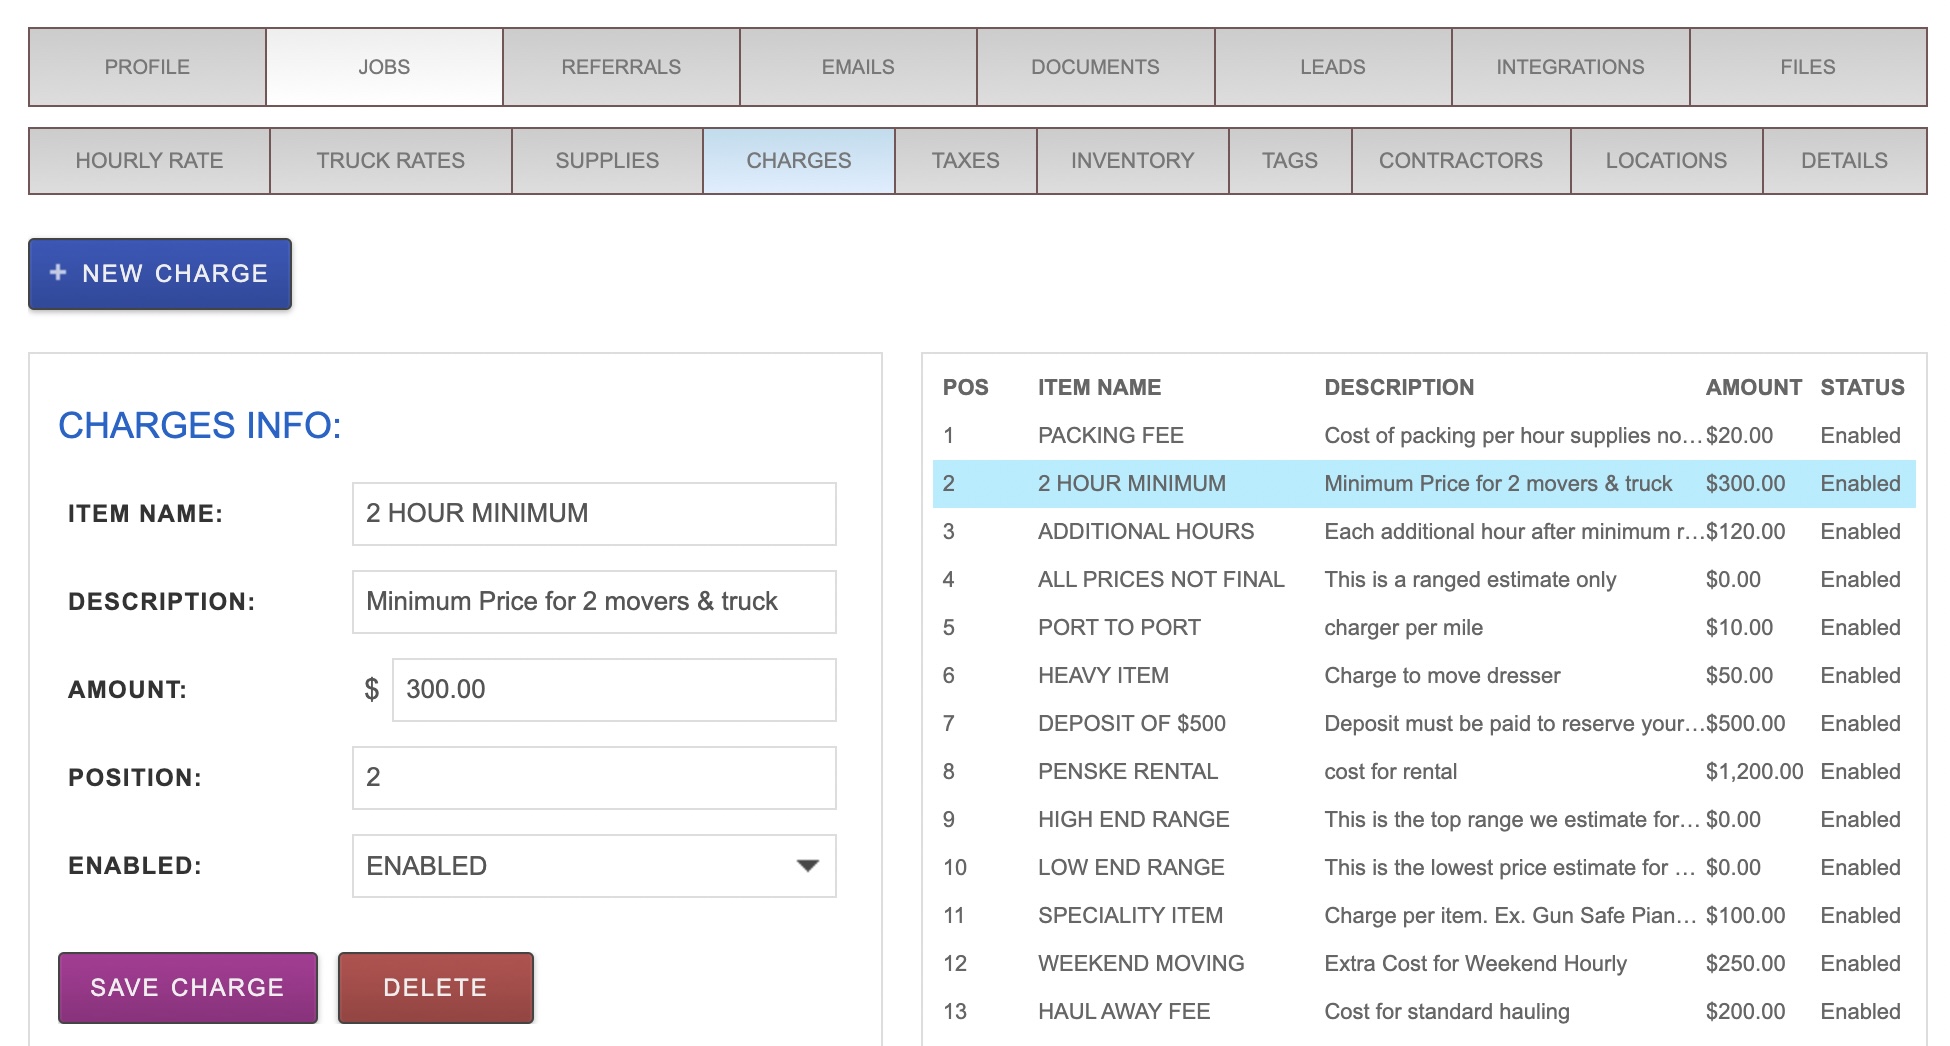
Task: Click the Position input field
Action: (594, 778)
